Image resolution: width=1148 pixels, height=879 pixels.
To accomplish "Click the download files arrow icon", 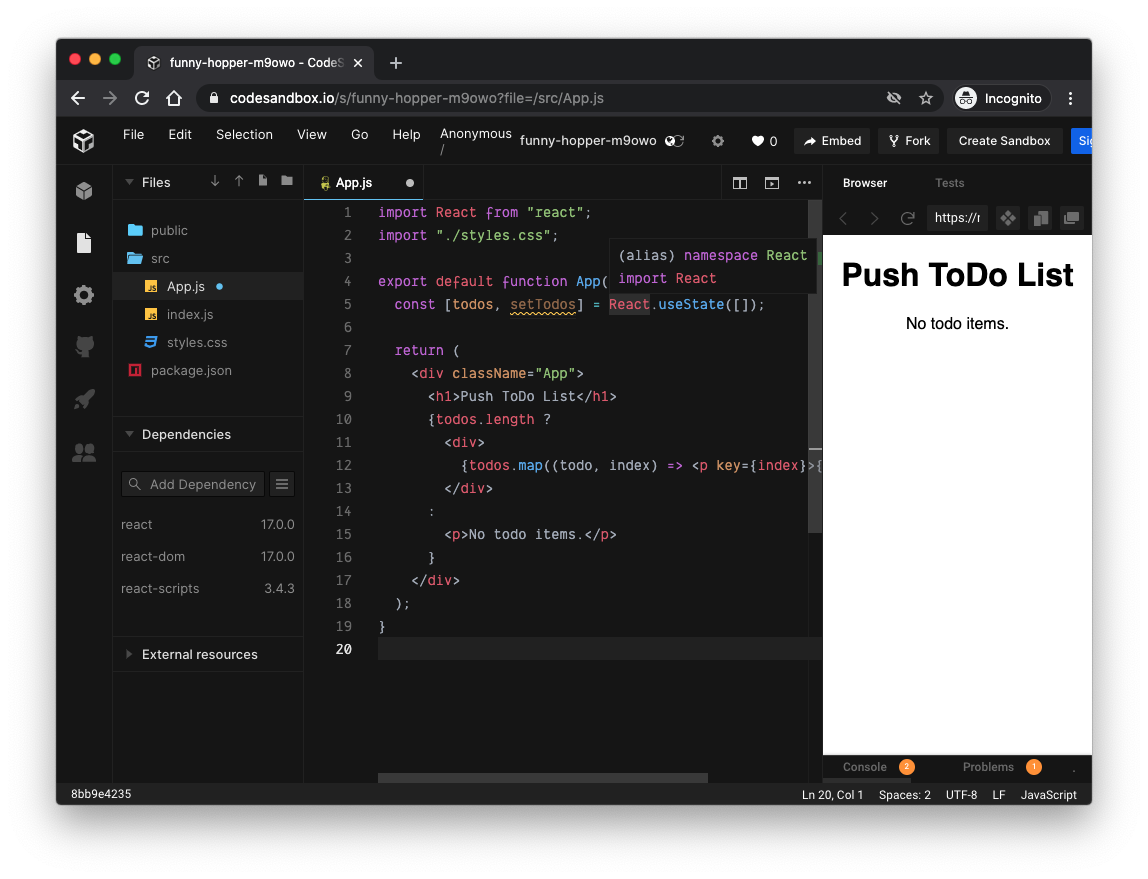I will click(215, 182).
